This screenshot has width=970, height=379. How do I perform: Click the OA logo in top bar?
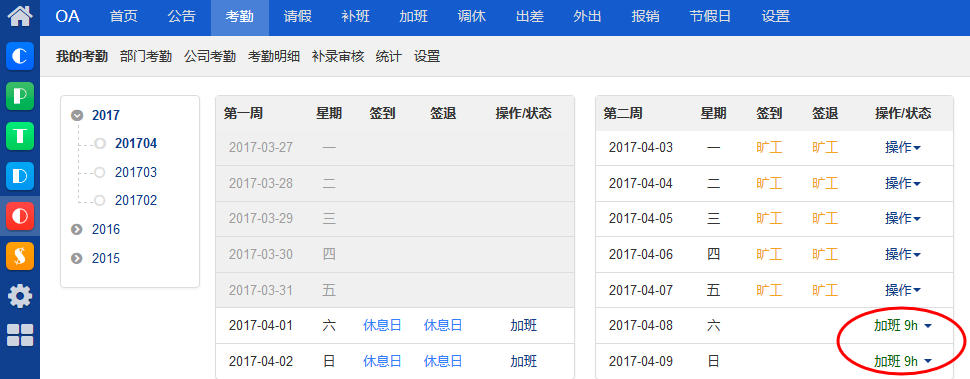67,17
